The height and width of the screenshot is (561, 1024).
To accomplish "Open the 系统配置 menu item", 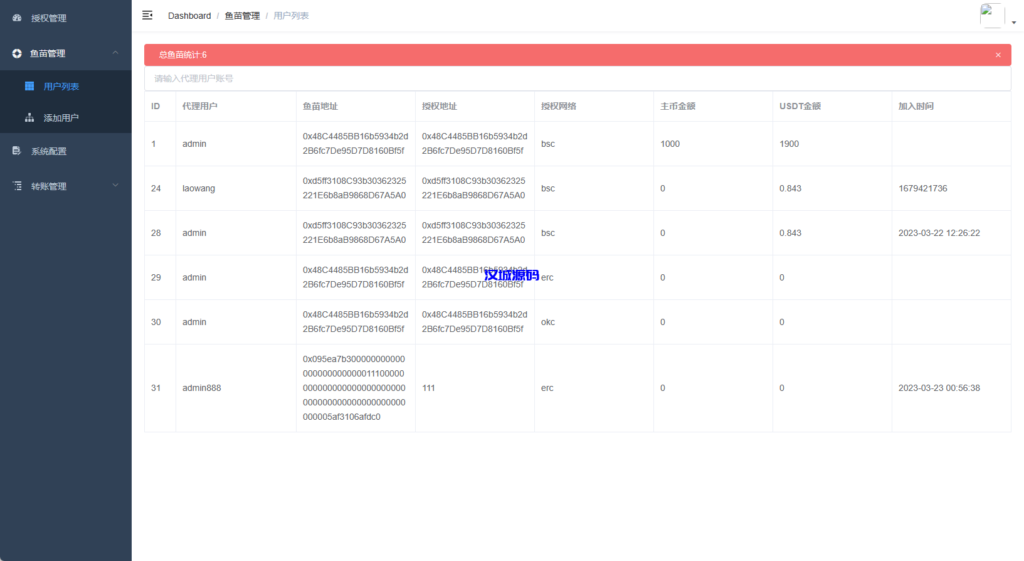I will click(65, 151).
